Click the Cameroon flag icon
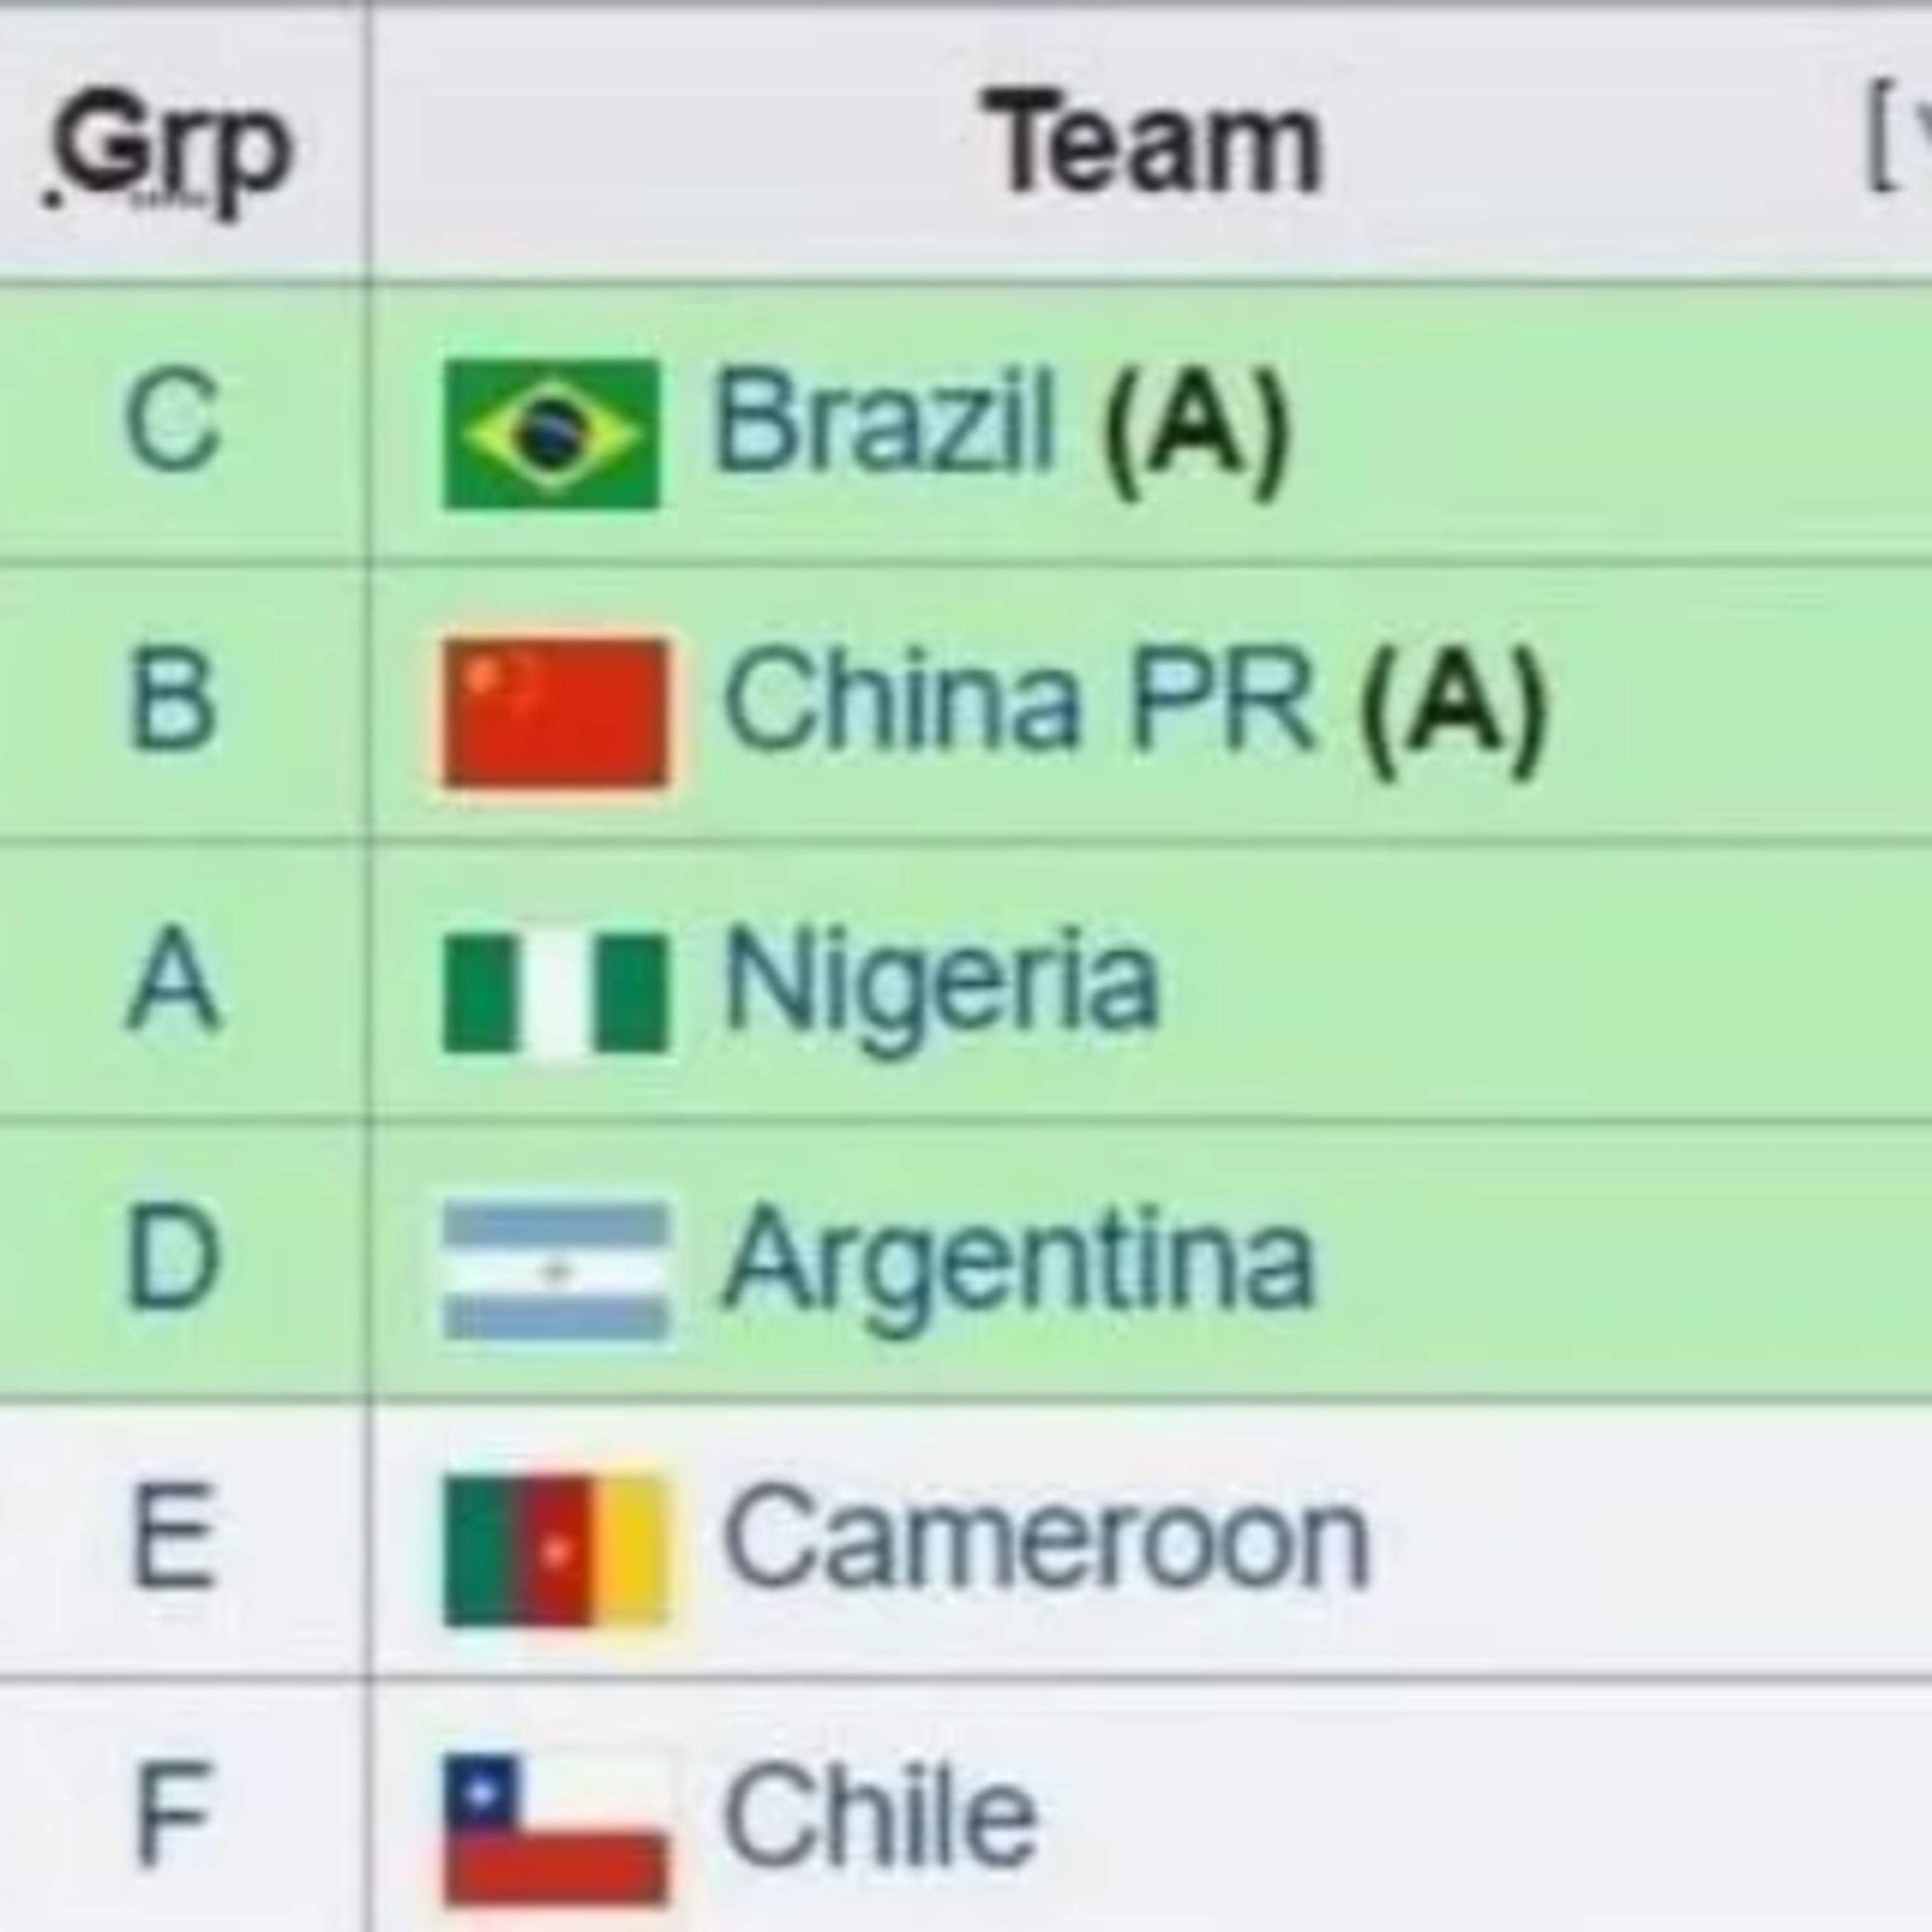Viewport: 1932px width, 1932px height. (x=555, y=1551)
